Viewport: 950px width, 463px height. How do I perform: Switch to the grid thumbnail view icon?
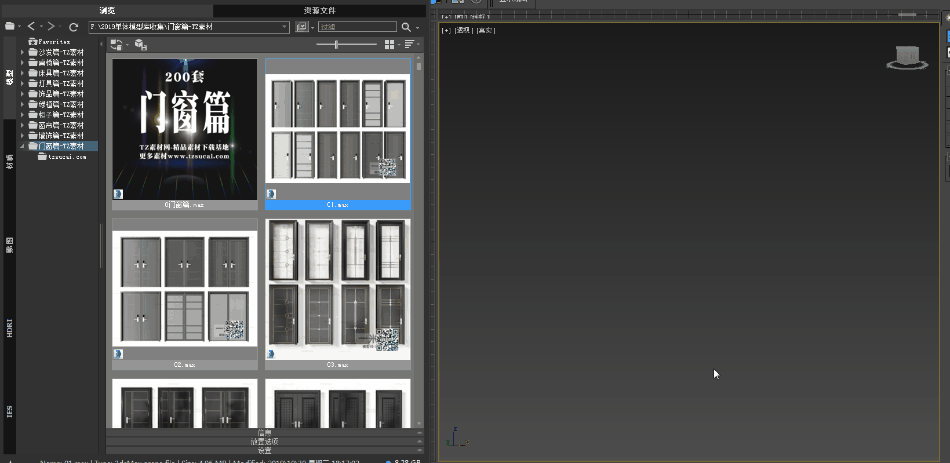(389, 44)
